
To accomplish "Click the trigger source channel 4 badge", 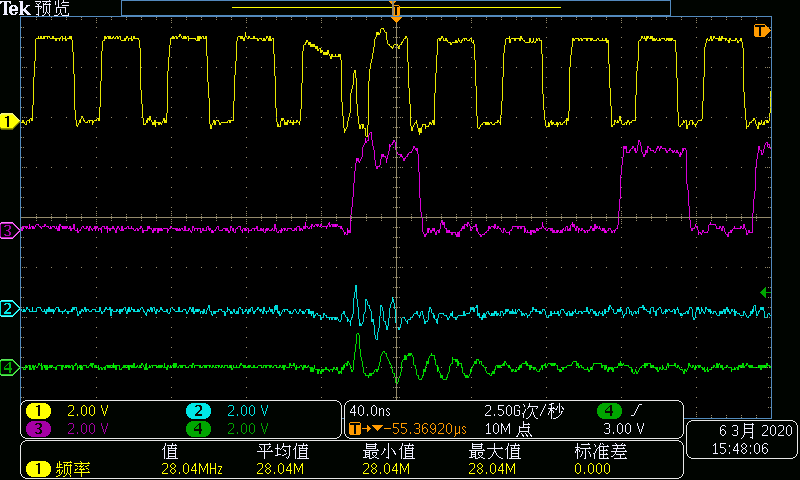I will (609, 411).
